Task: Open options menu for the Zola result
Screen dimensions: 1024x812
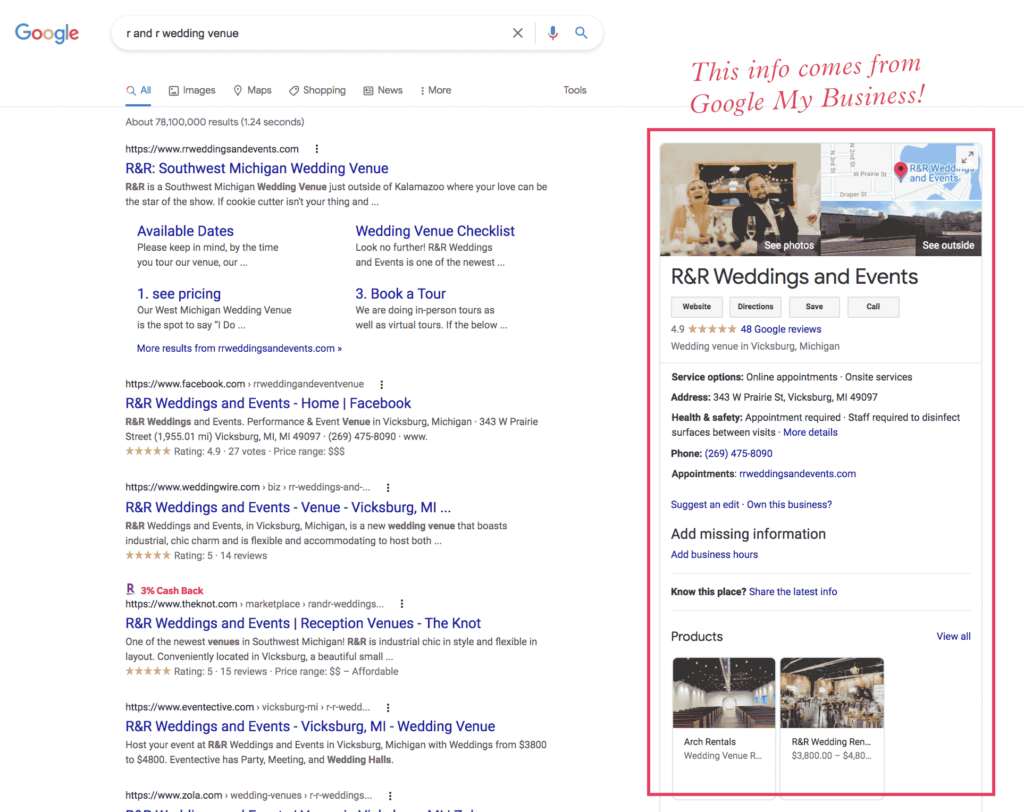Action: point(390,795)
